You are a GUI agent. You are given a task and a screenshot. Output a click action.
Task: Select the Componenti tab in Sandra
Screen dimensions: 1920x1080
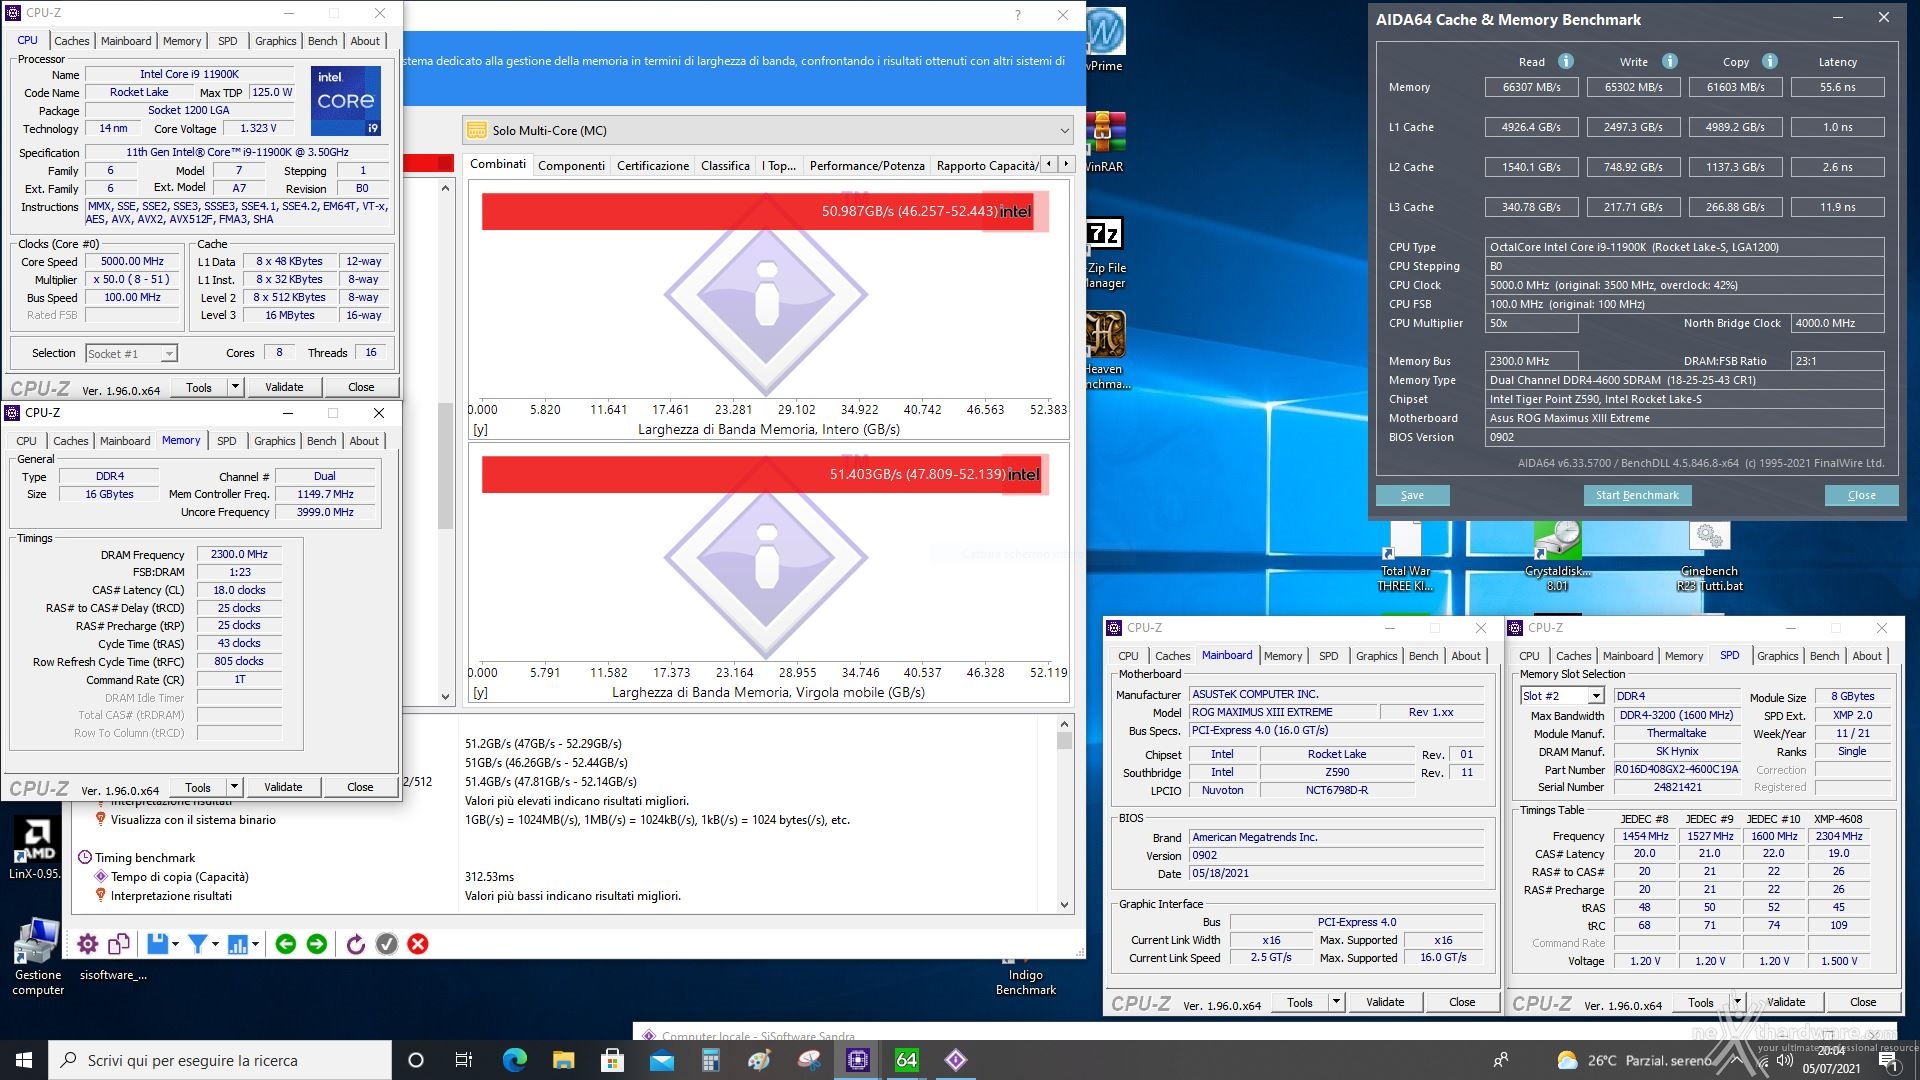click(571, 165)
